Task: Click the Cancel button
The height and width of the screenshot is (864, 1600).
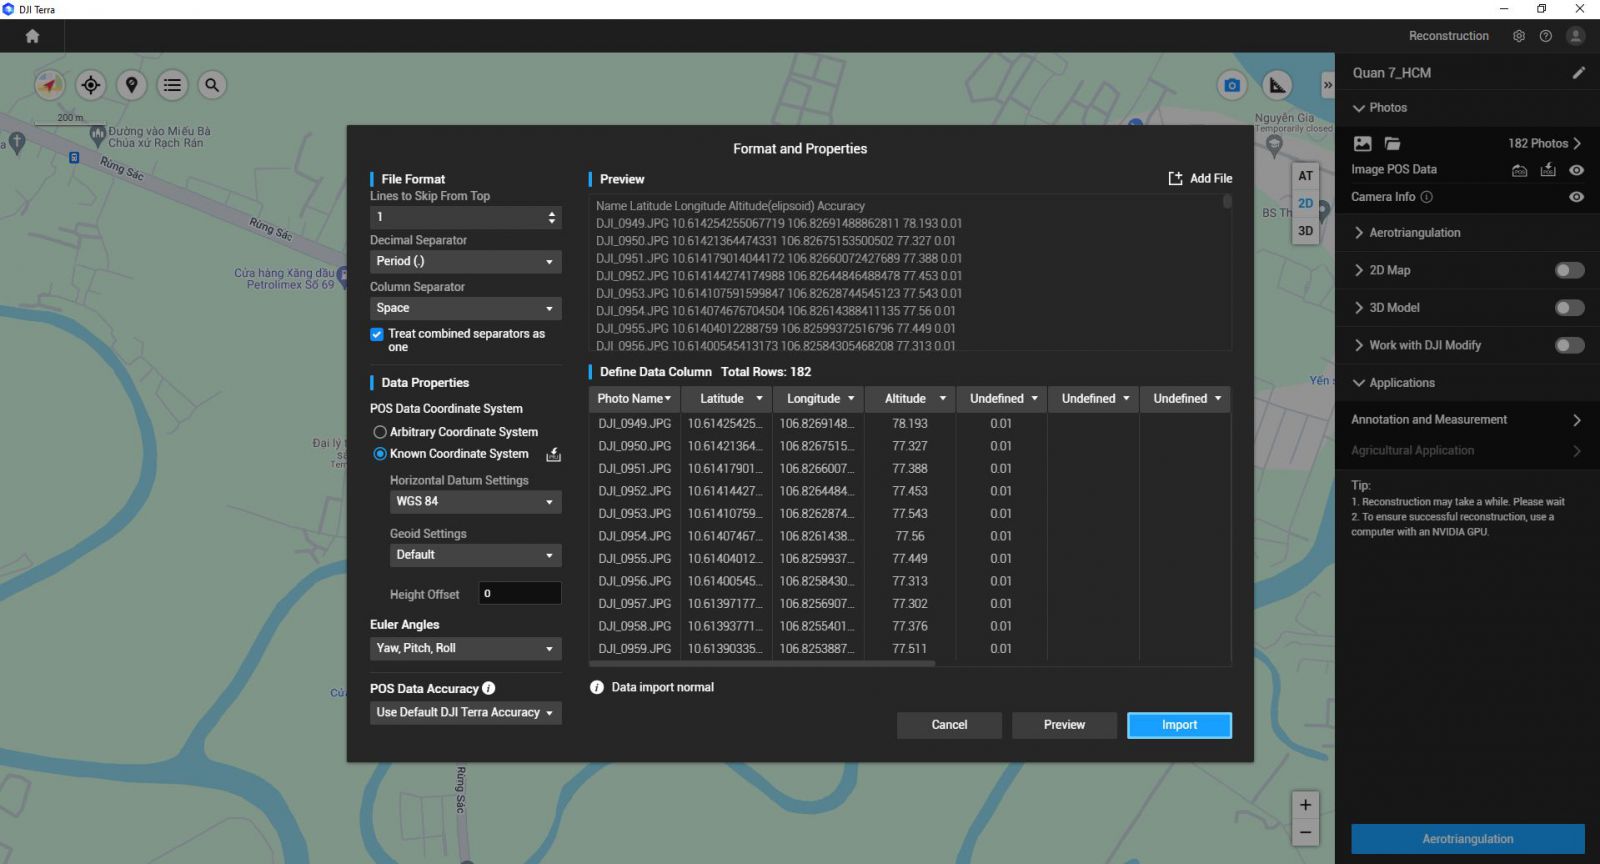Action: (x=949, y=725)
